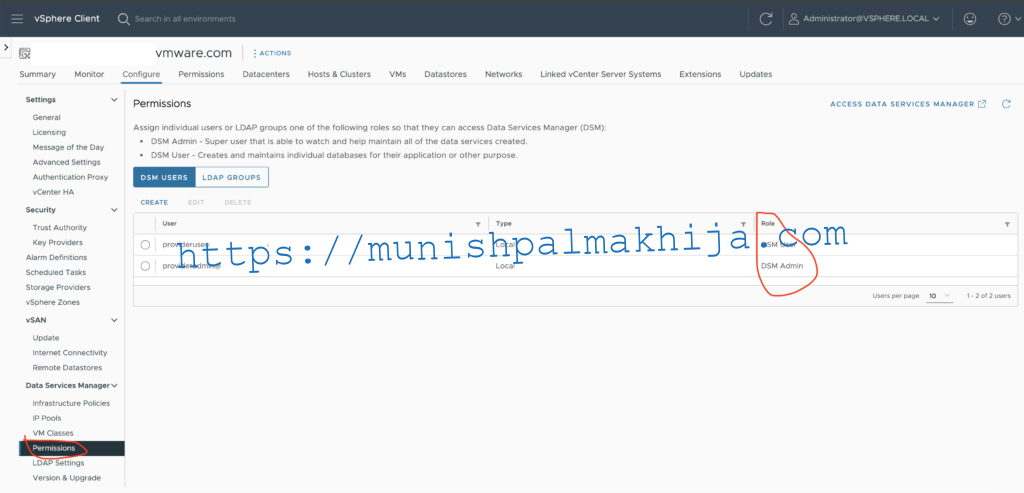The height and width of the screenshot is (493, 1024).
Task: Open the feedback smiley icon
Action: [970, 19]
